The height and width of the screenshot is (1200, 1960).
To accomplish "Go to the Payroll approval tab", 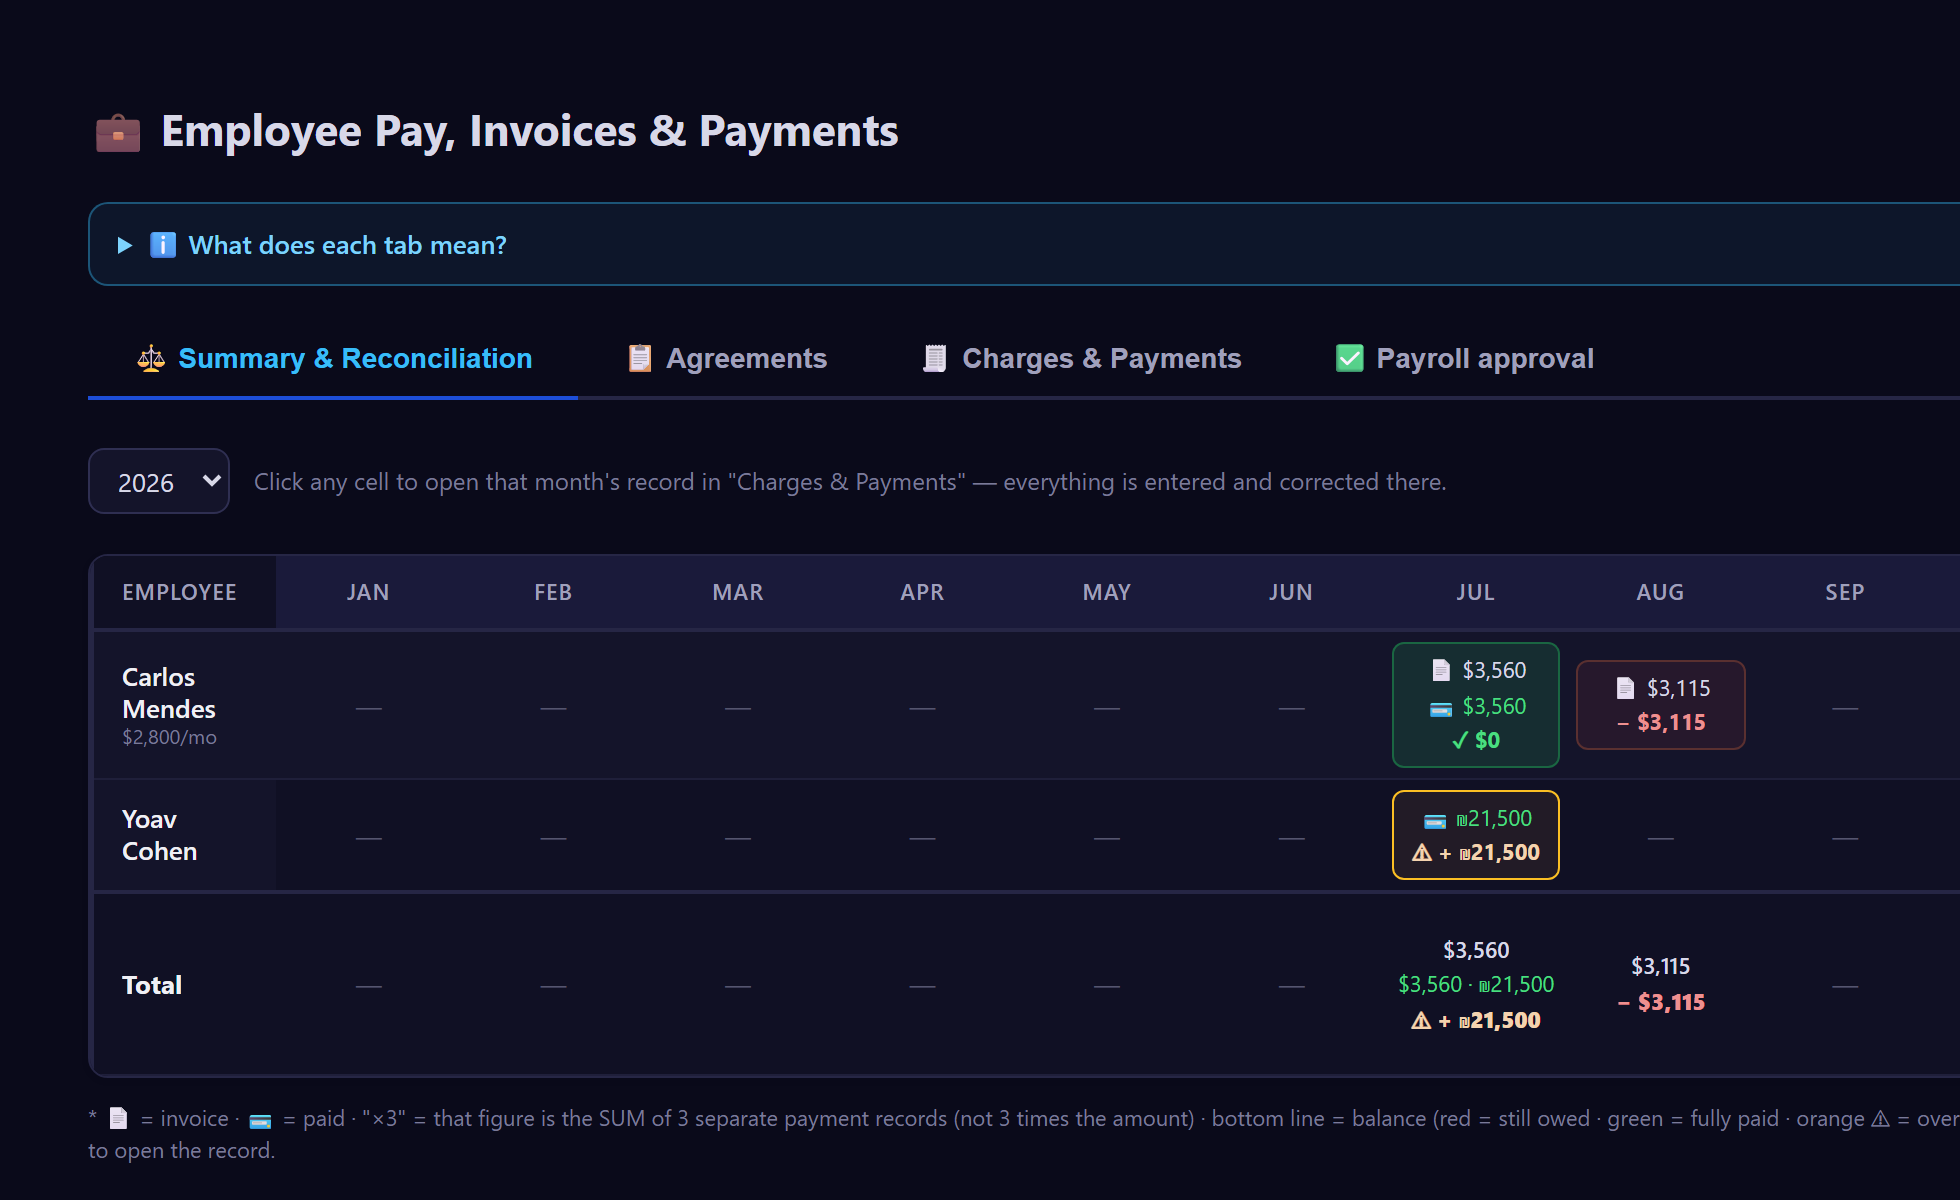I will coord(1465,358).
